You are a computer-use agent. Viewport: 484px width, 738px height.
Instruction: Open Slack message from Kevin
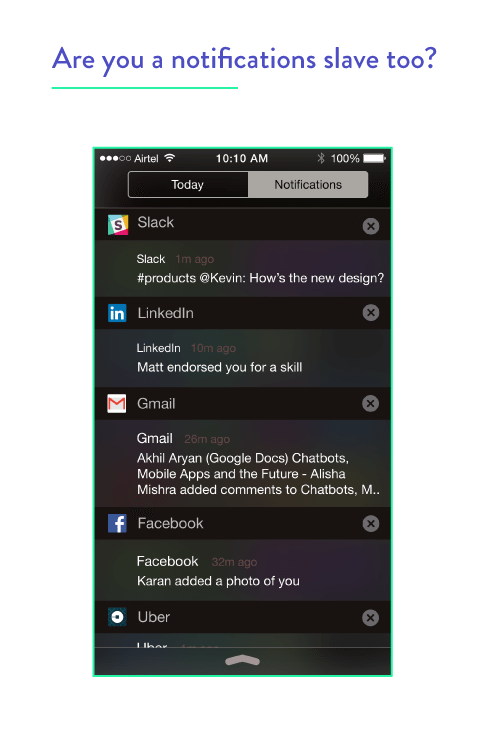pos(243,269)
